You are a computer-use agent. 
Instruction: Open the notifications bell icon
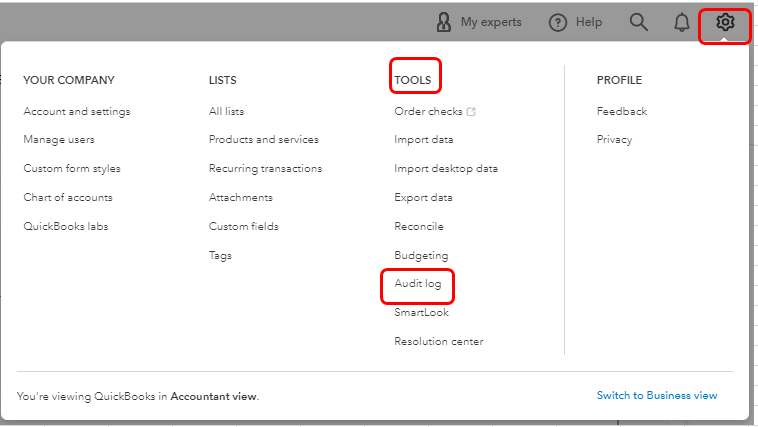pyautogui.click(x=682, y=22)
